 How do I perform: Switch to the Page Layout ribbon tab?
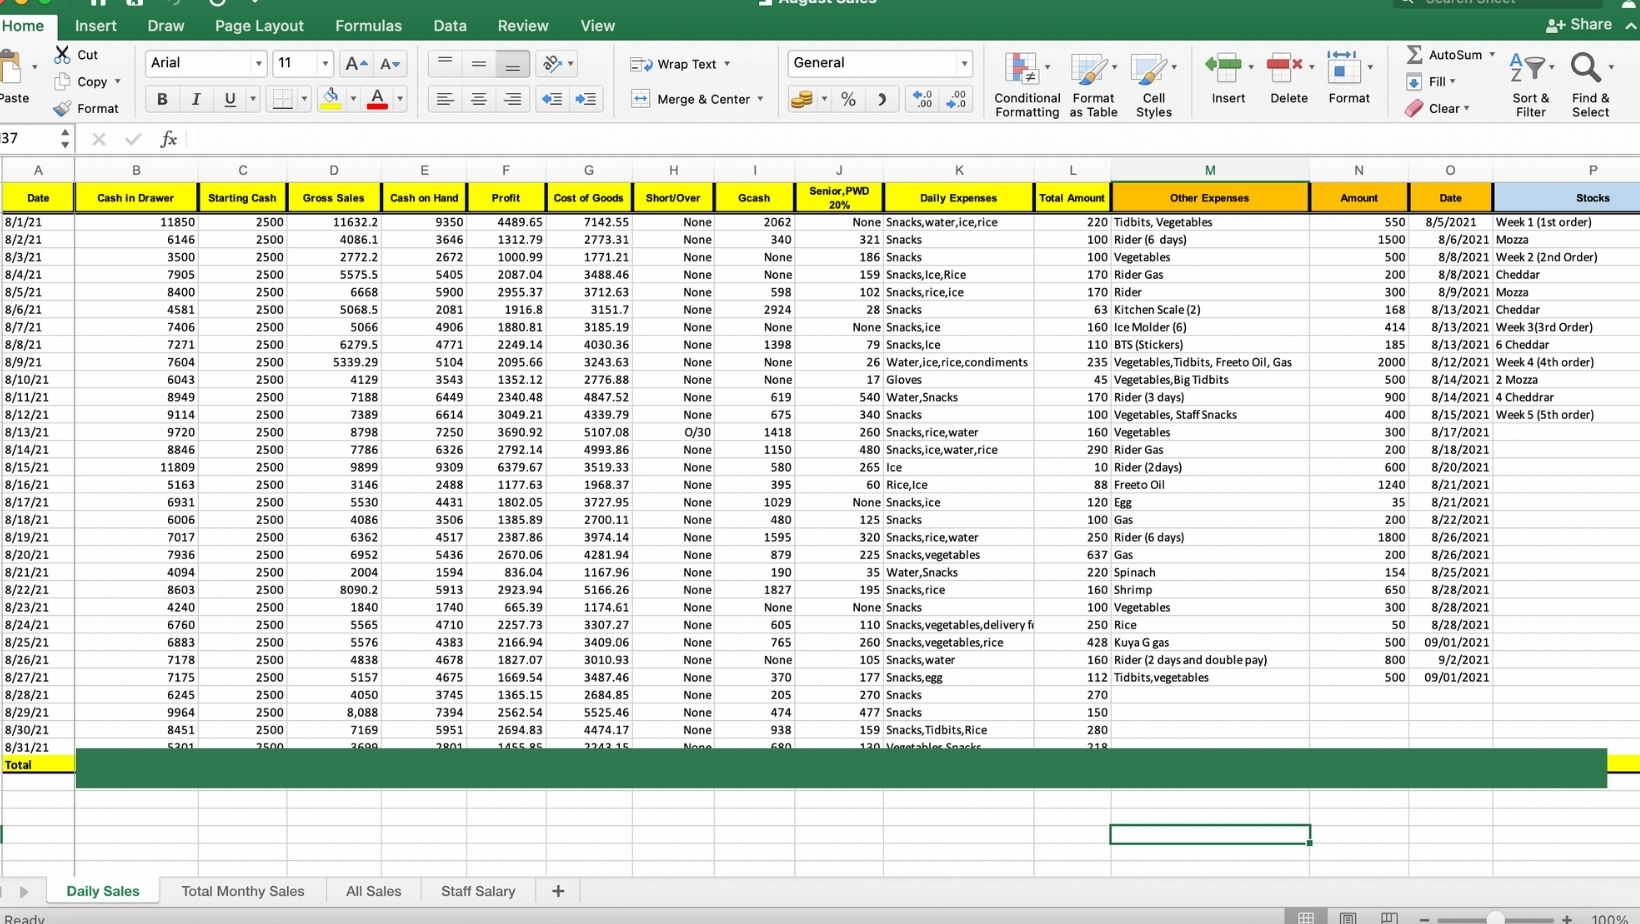(x=259, y=26)
